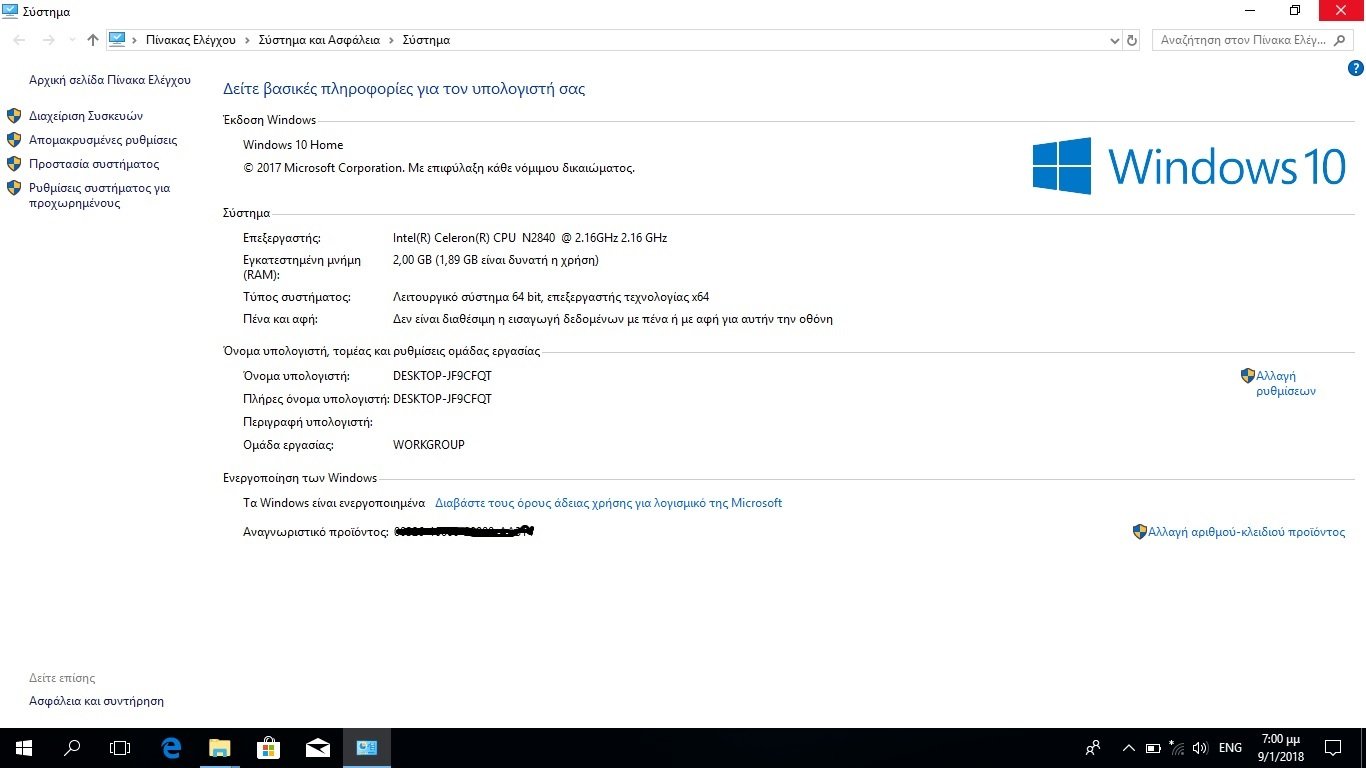Screen dimensions: 1366x768
Task: Open the Action Center notification icon
Action: click(1332, 747)
